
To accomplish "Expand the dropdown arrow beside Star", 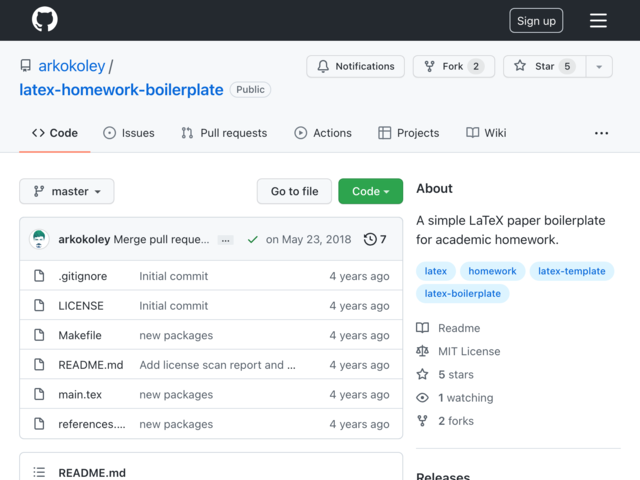I will coord(599,67).
